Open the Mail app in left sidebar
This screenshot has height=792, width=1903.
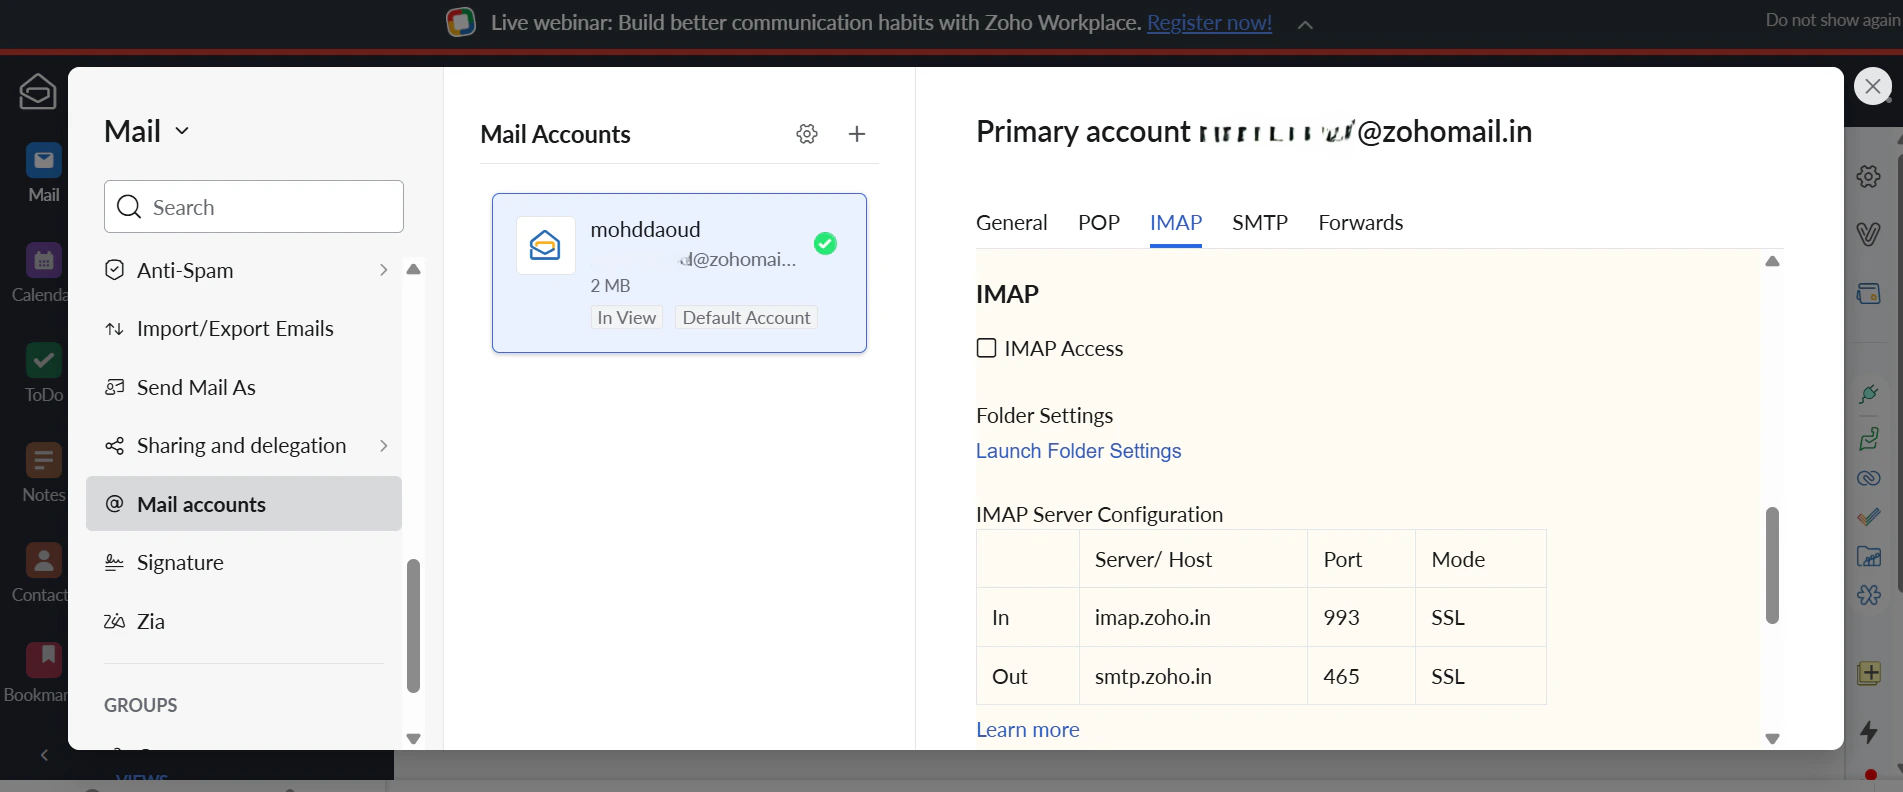pos(43,172)
